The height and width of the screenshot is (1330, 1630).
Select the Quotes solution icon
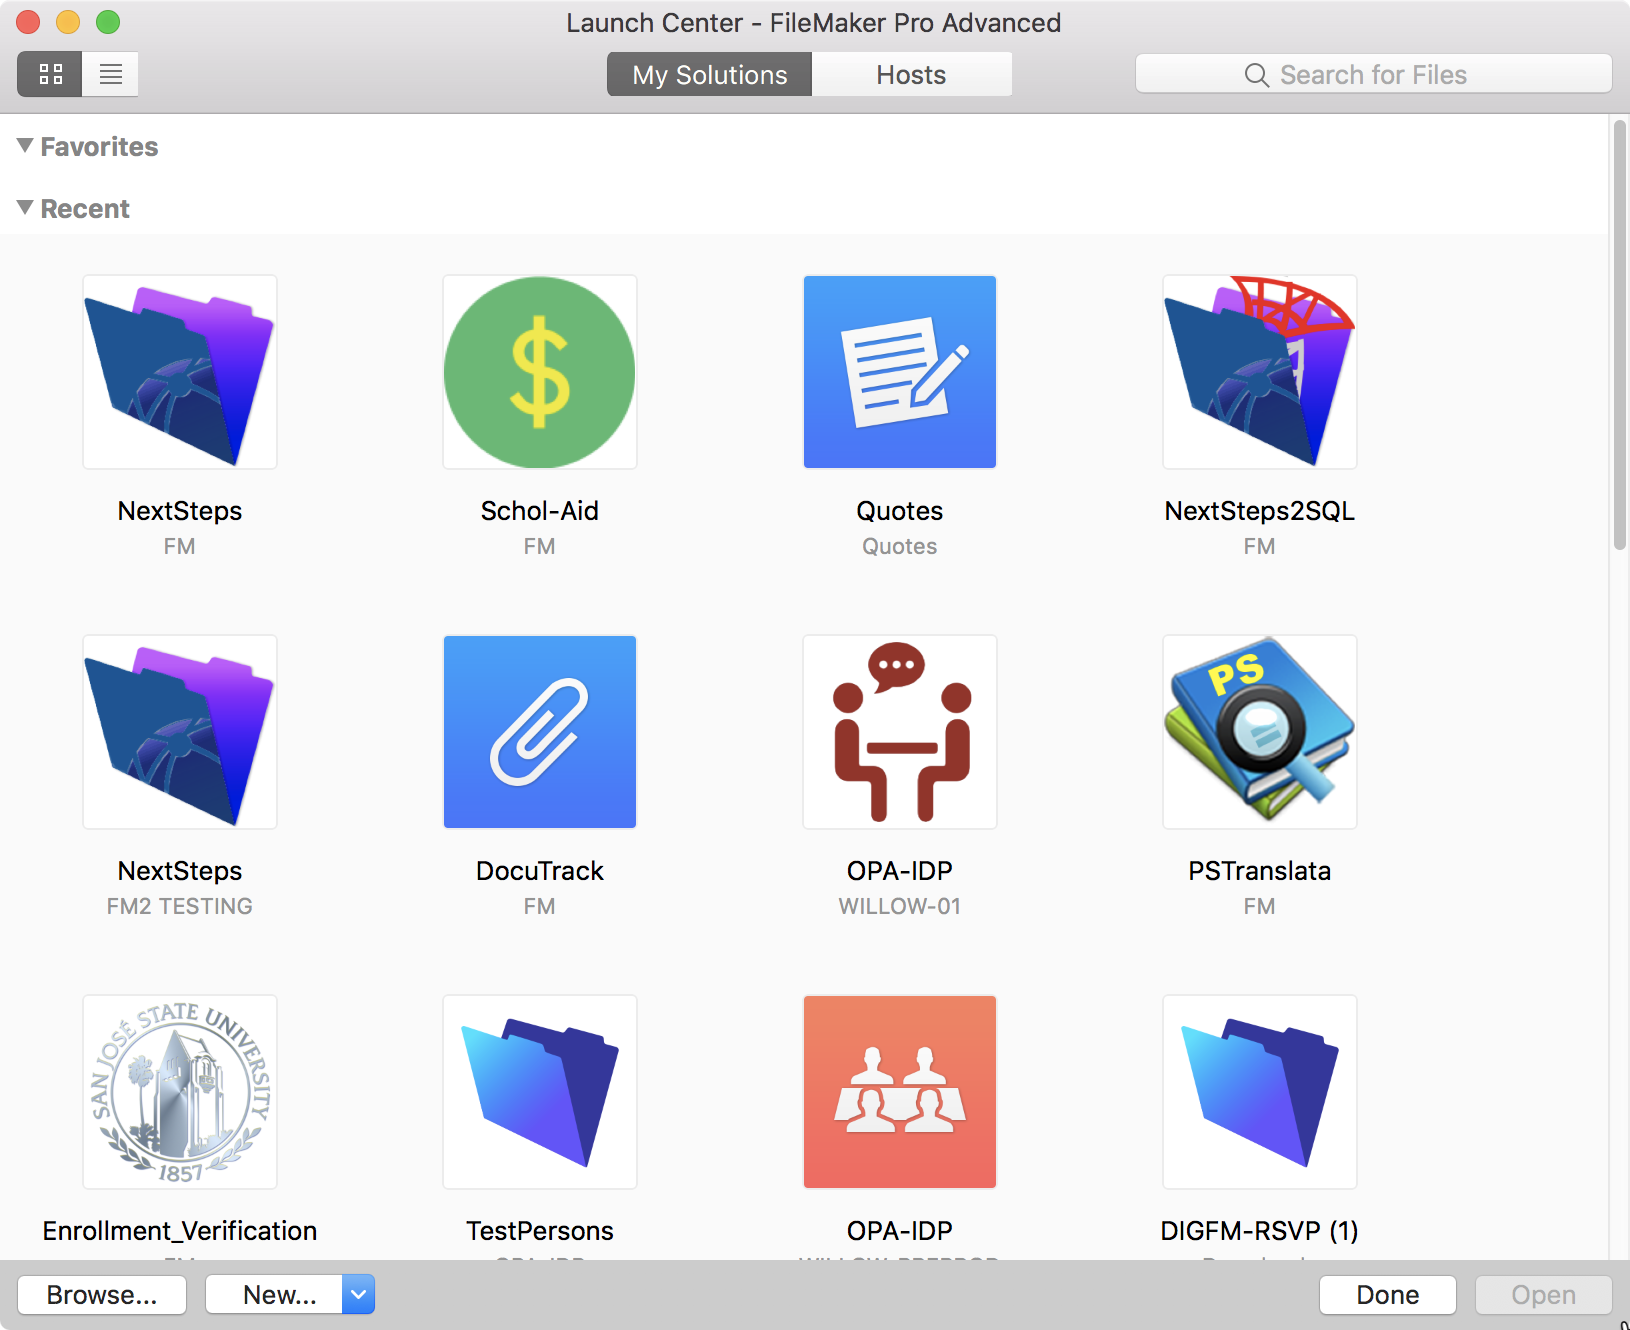pos(899,372)
